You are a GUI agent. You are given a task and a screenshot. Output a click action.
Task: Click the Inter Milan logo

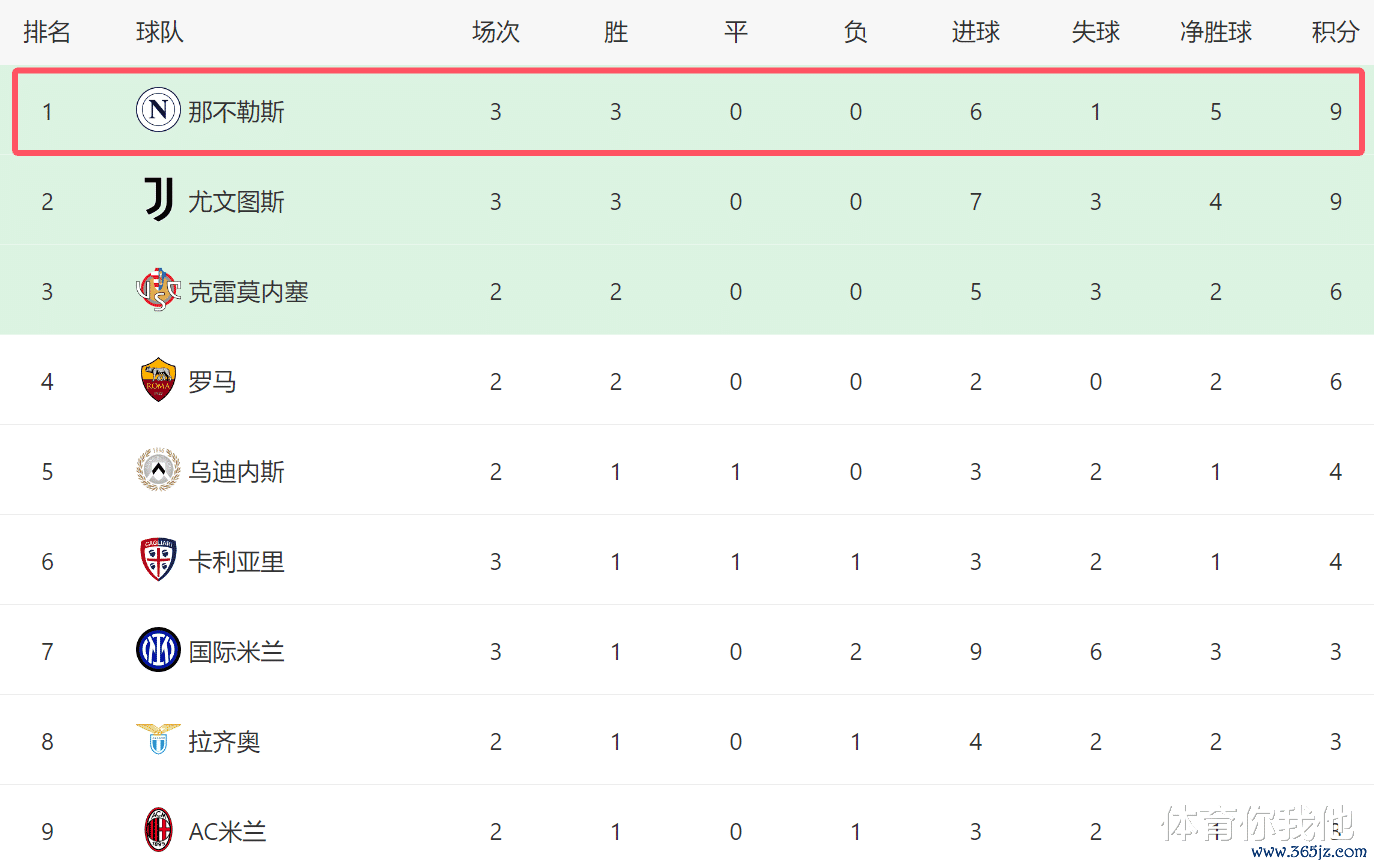click(x=158, y=650)
